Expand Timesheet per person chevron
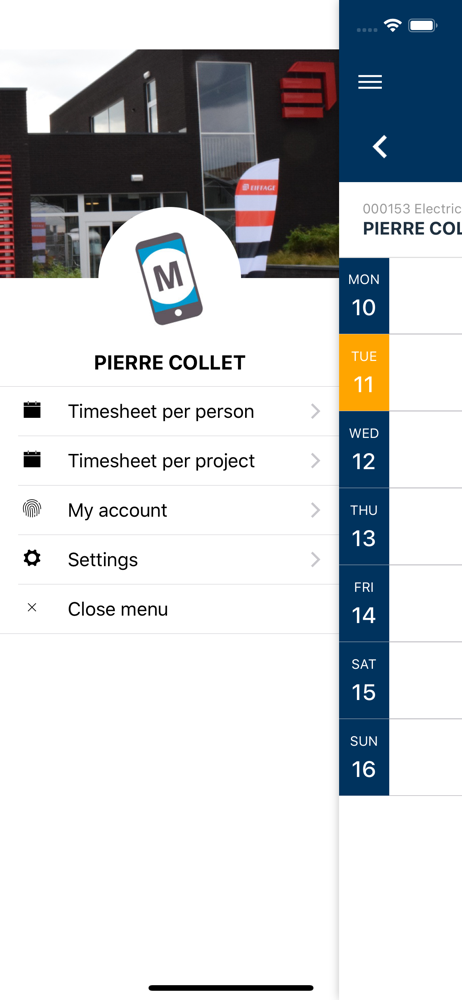The width and height of the screenshot is (462, 1000). (315, 411)
